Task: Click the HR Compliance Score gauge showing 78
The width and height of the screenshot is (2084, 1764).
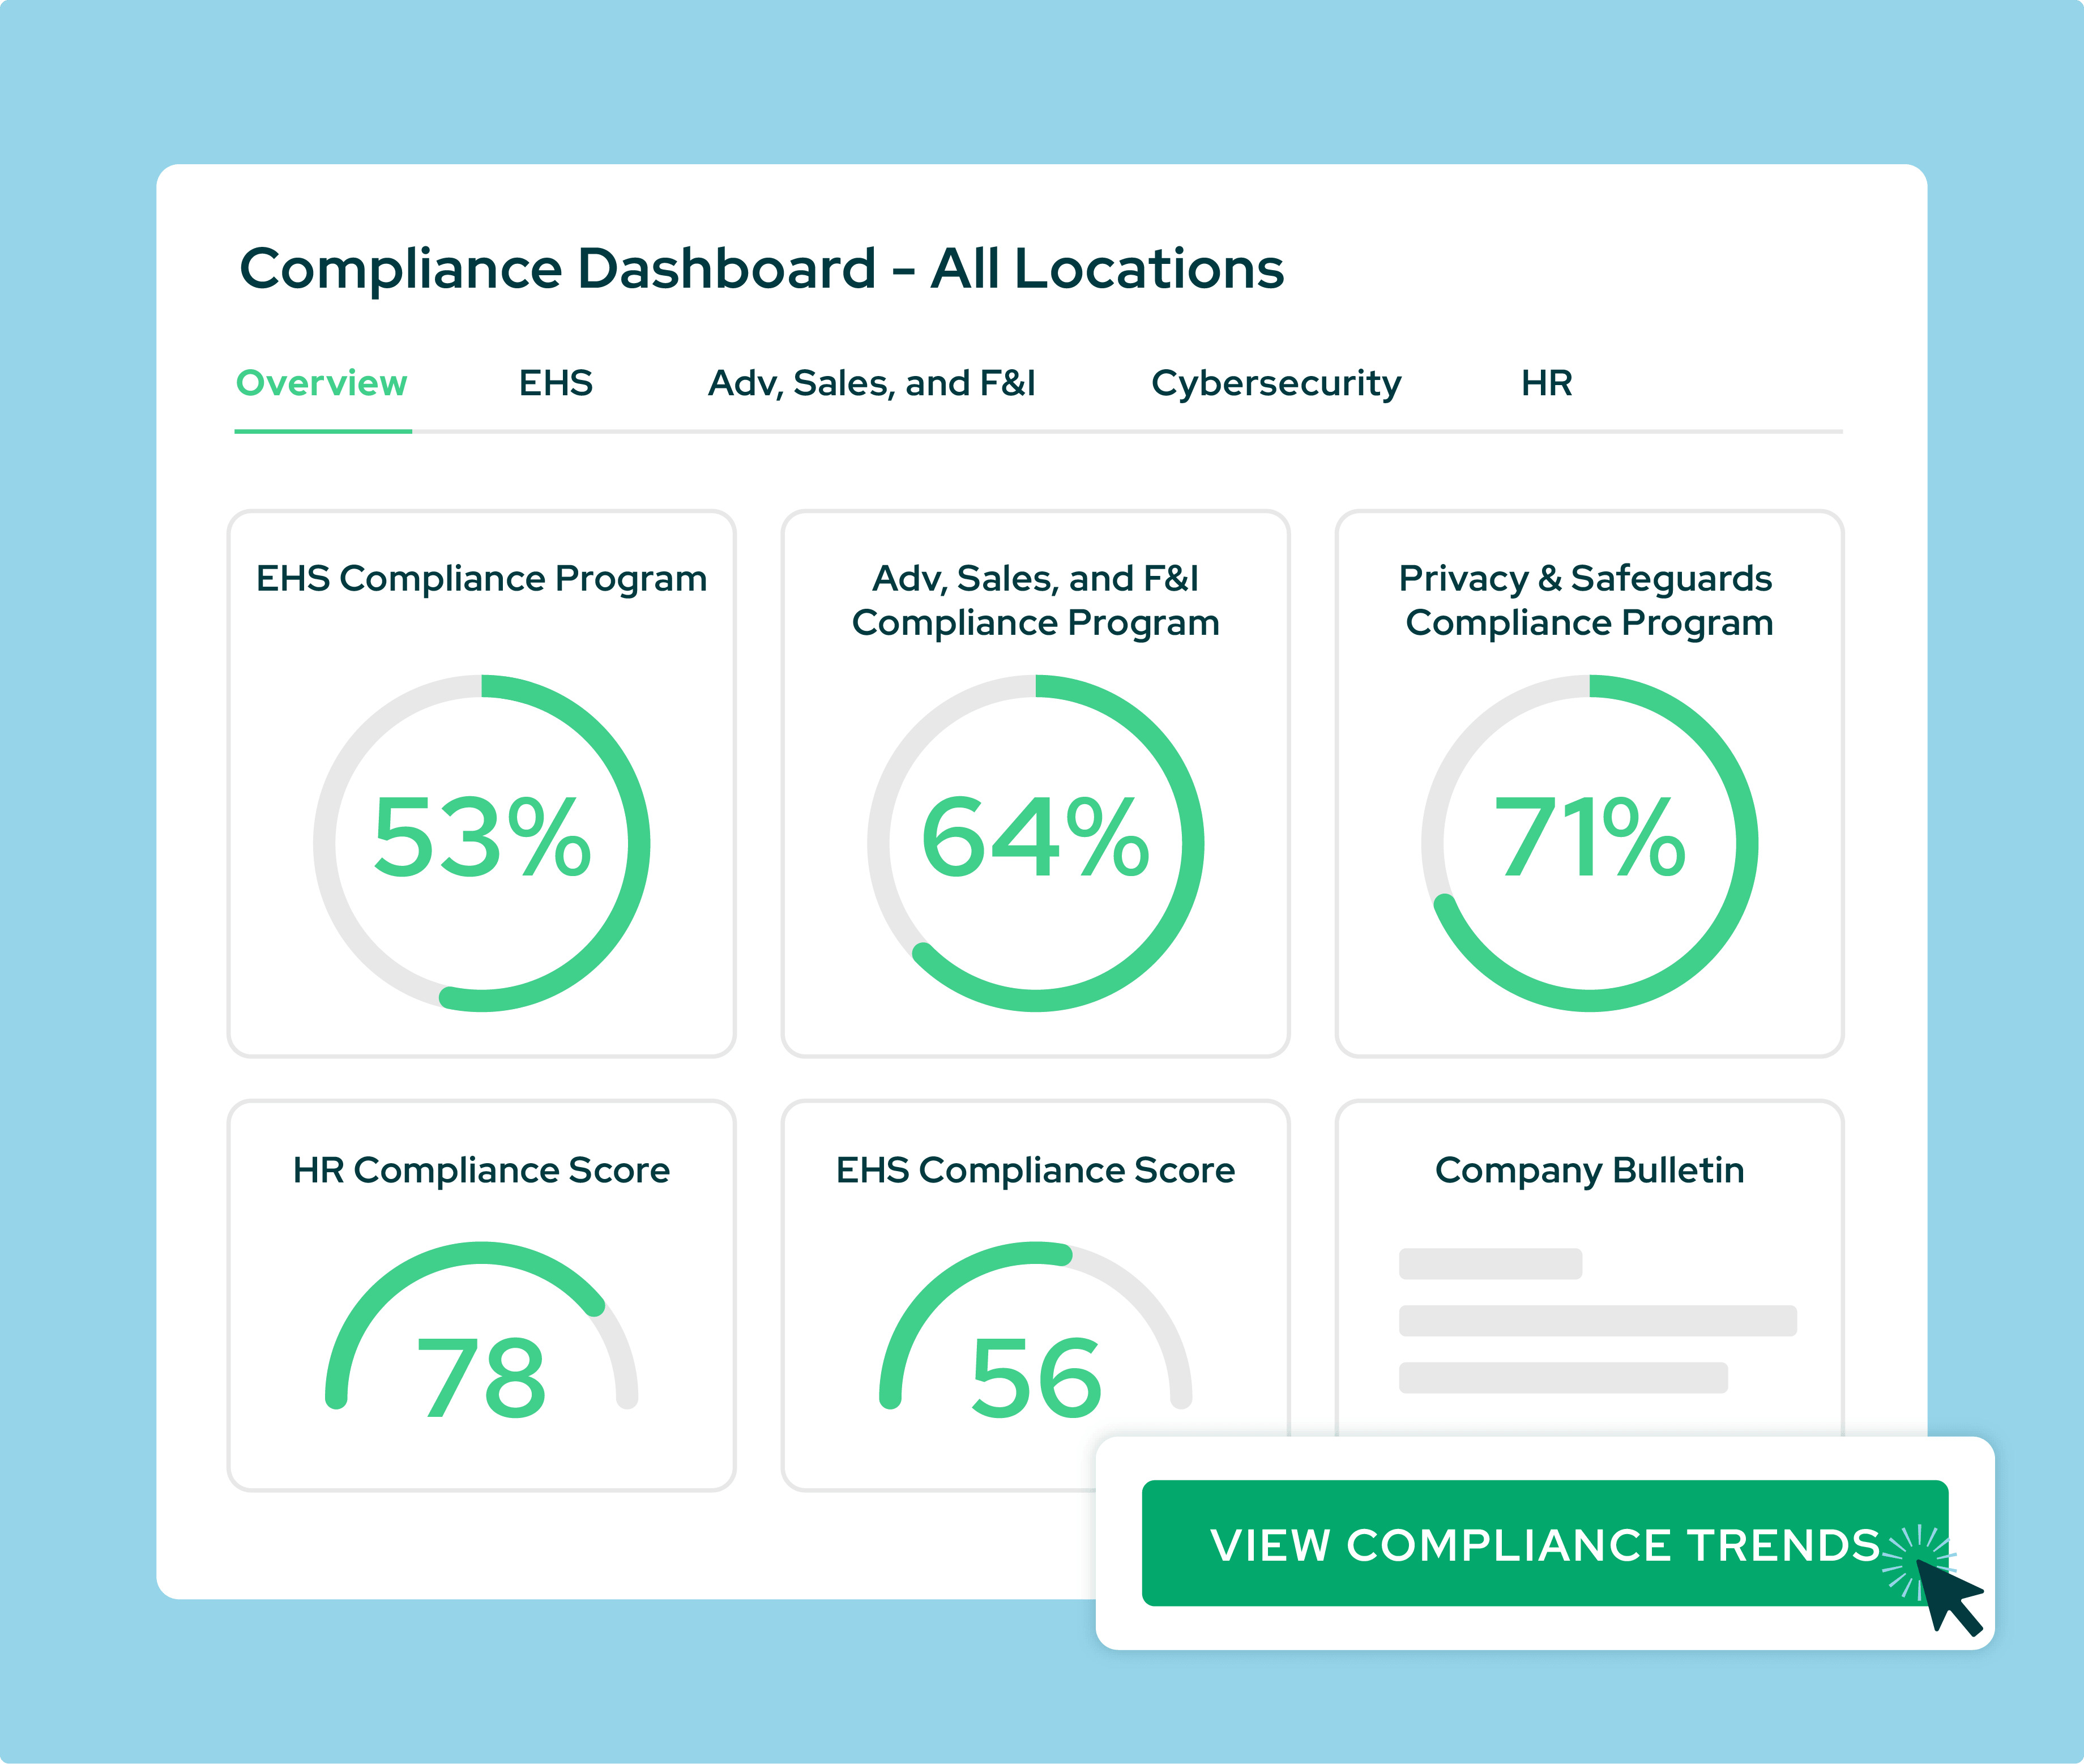Action: click(482, 1330)
